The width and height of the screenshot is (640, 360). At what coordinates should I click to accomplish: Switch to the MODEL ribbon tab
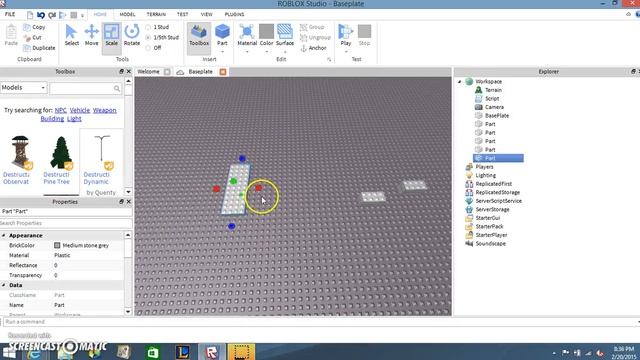coord(127,14)
